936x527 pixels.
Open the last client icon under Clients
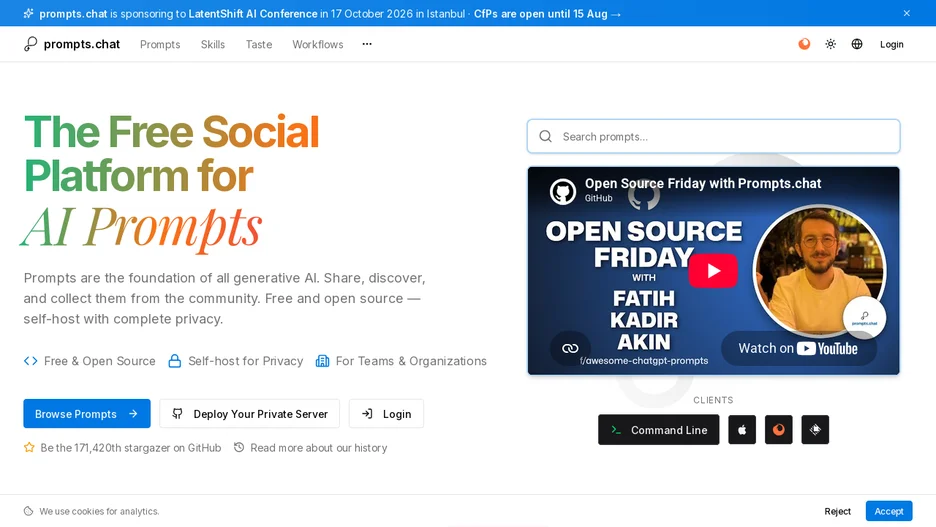815,430
